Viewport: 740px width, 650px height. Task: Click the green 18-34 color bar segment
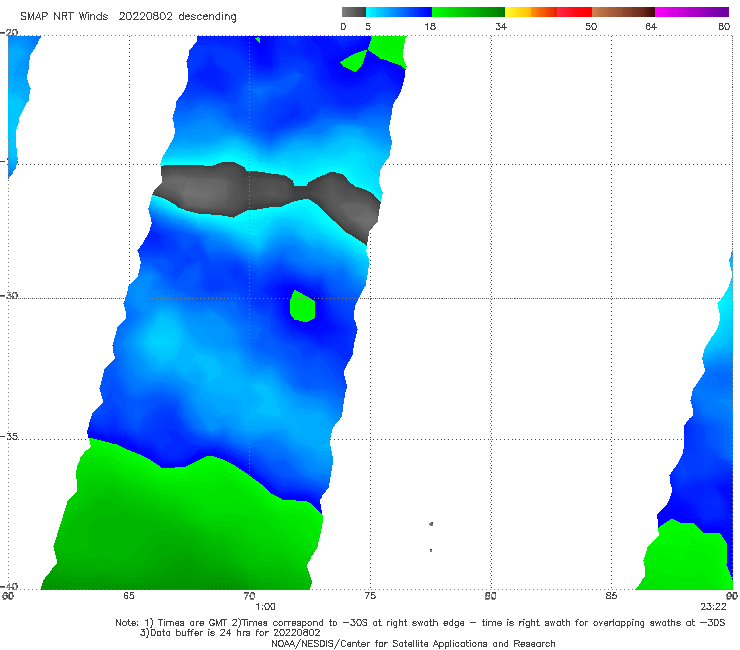468,12
